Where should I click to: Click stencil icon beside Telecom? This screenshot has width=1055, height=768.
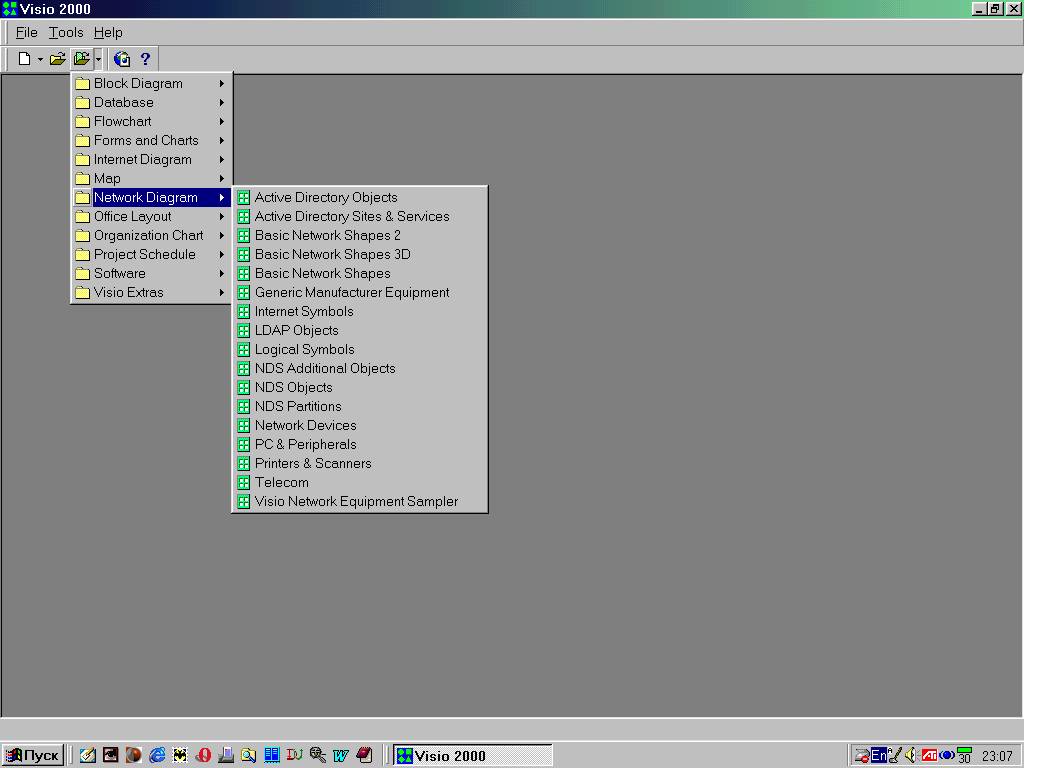[244, 483]
